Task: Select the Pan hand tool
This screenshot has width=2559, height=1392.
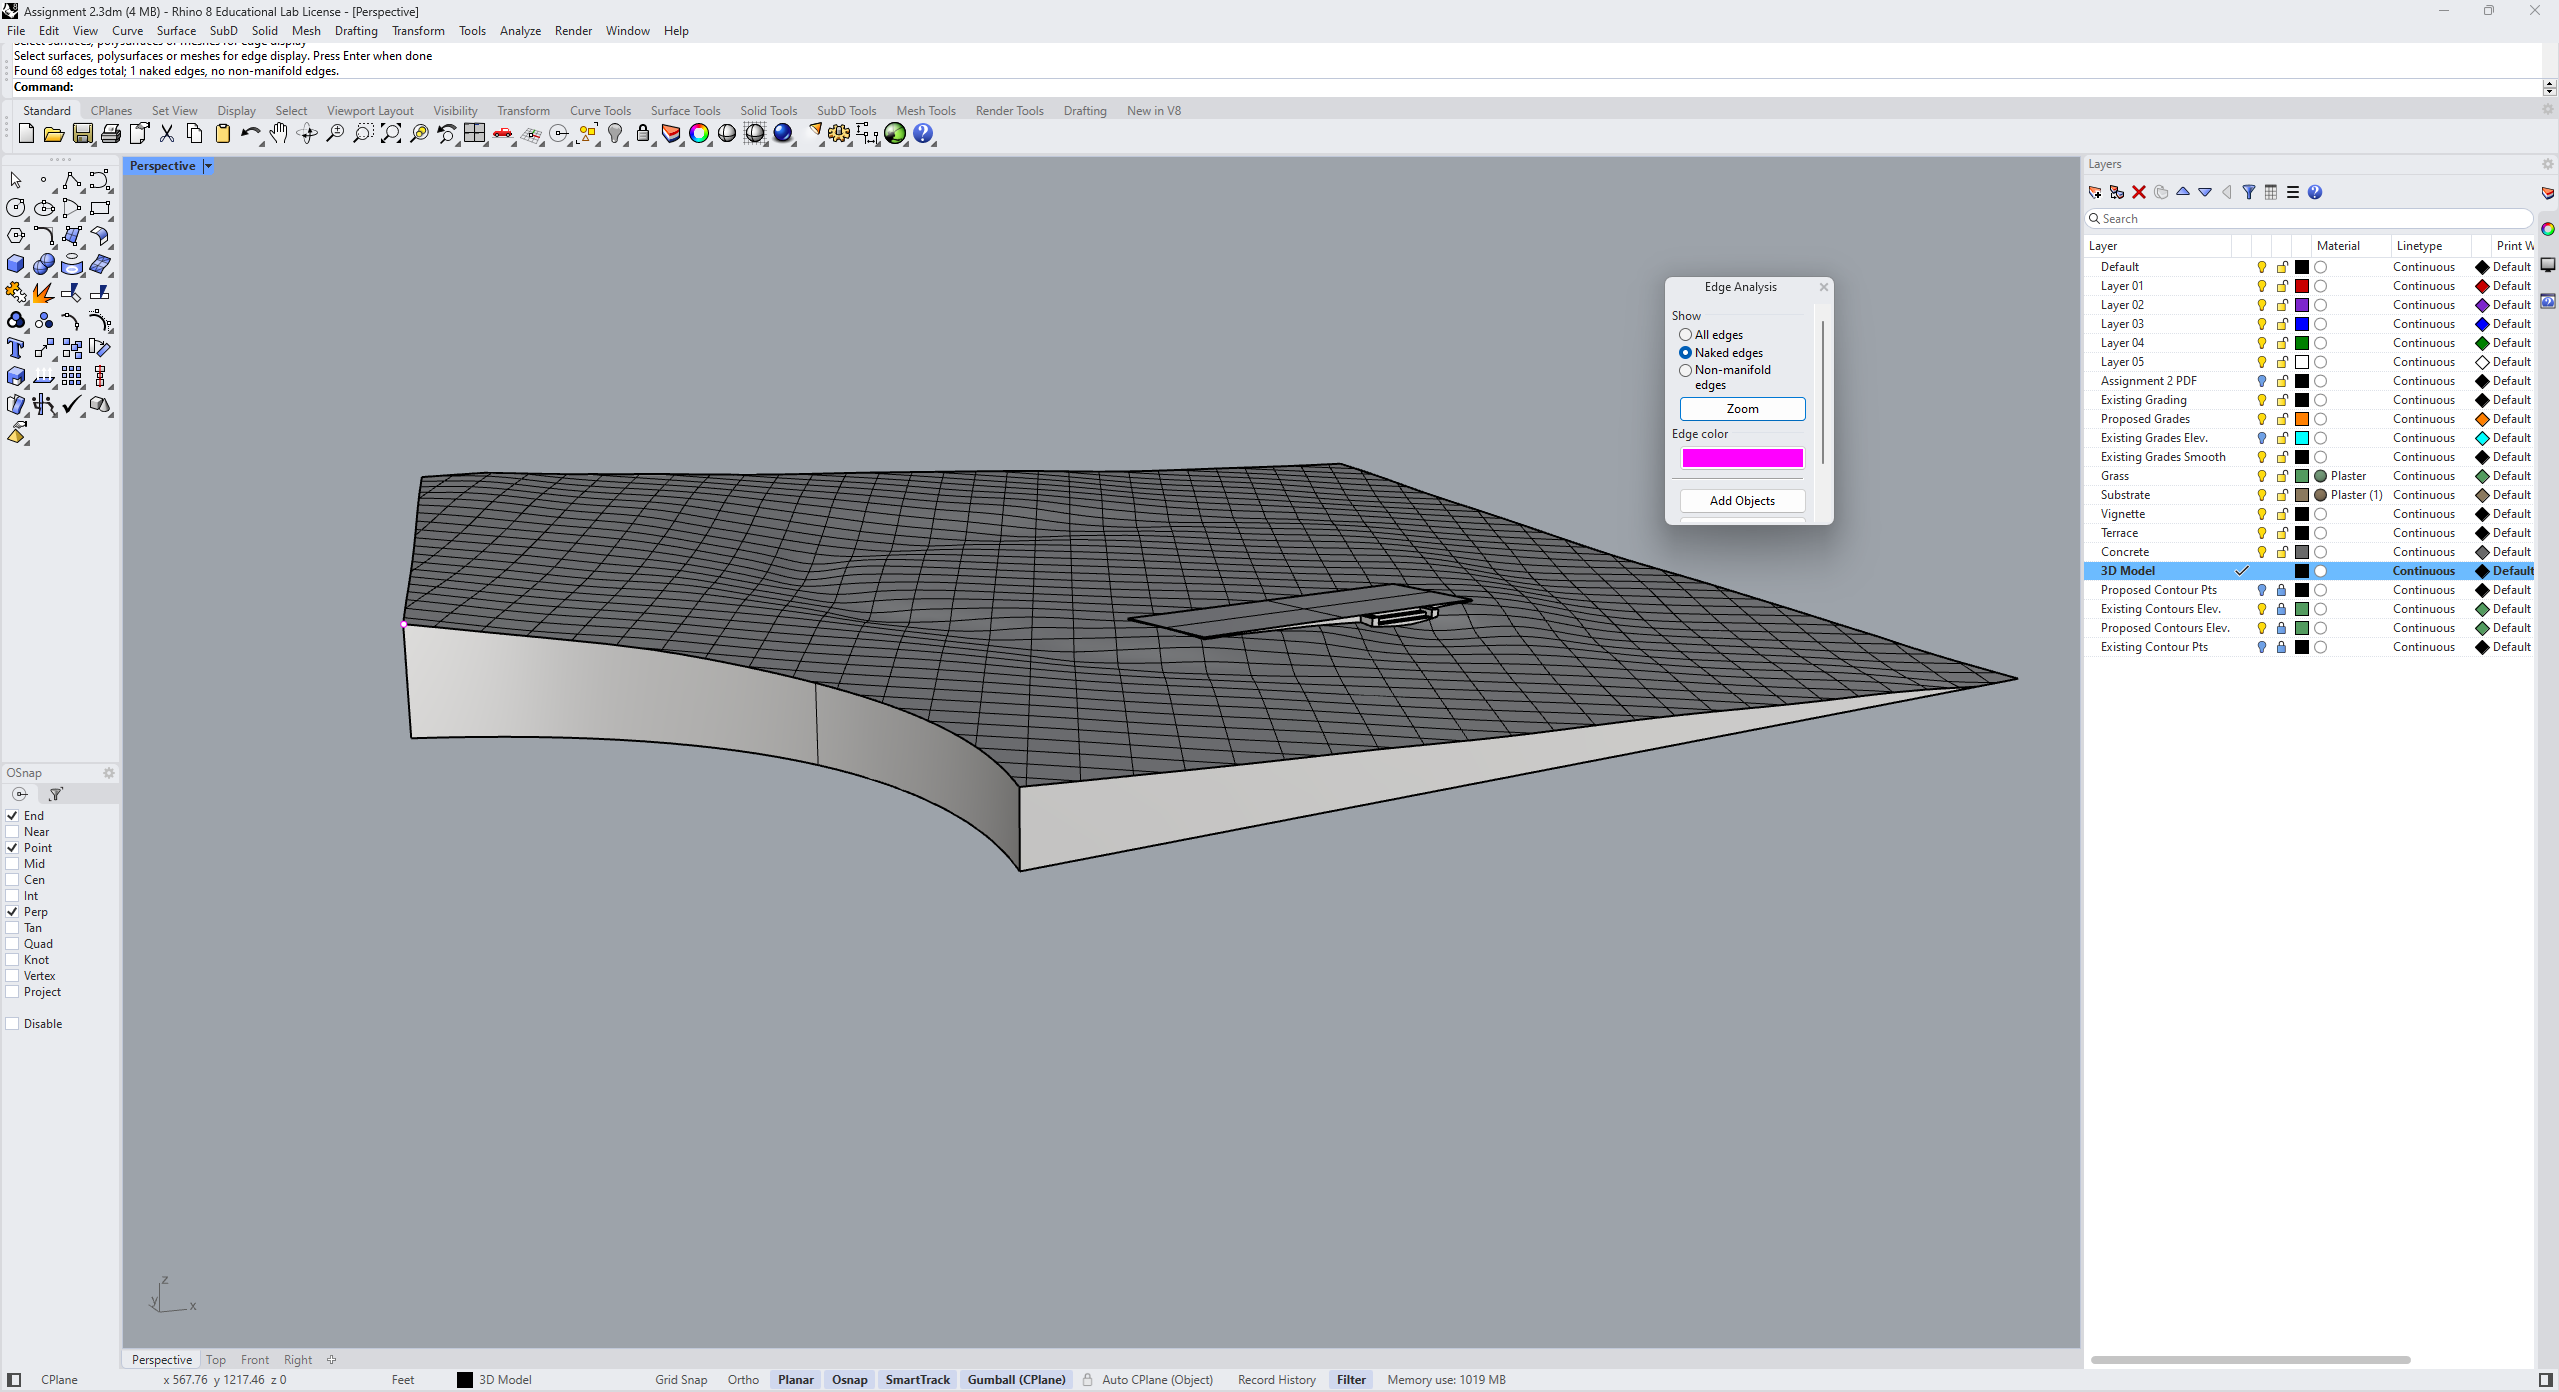Action: 279,134
